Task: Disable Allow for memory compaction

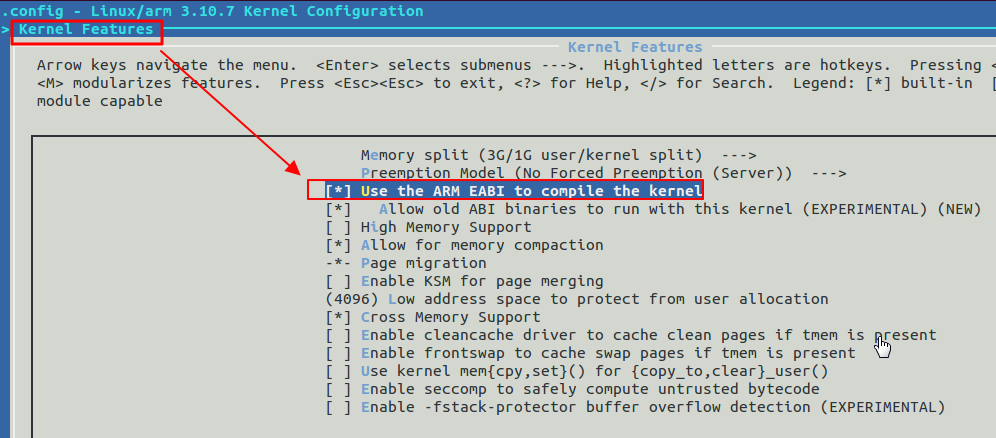Action: point(464,245)
